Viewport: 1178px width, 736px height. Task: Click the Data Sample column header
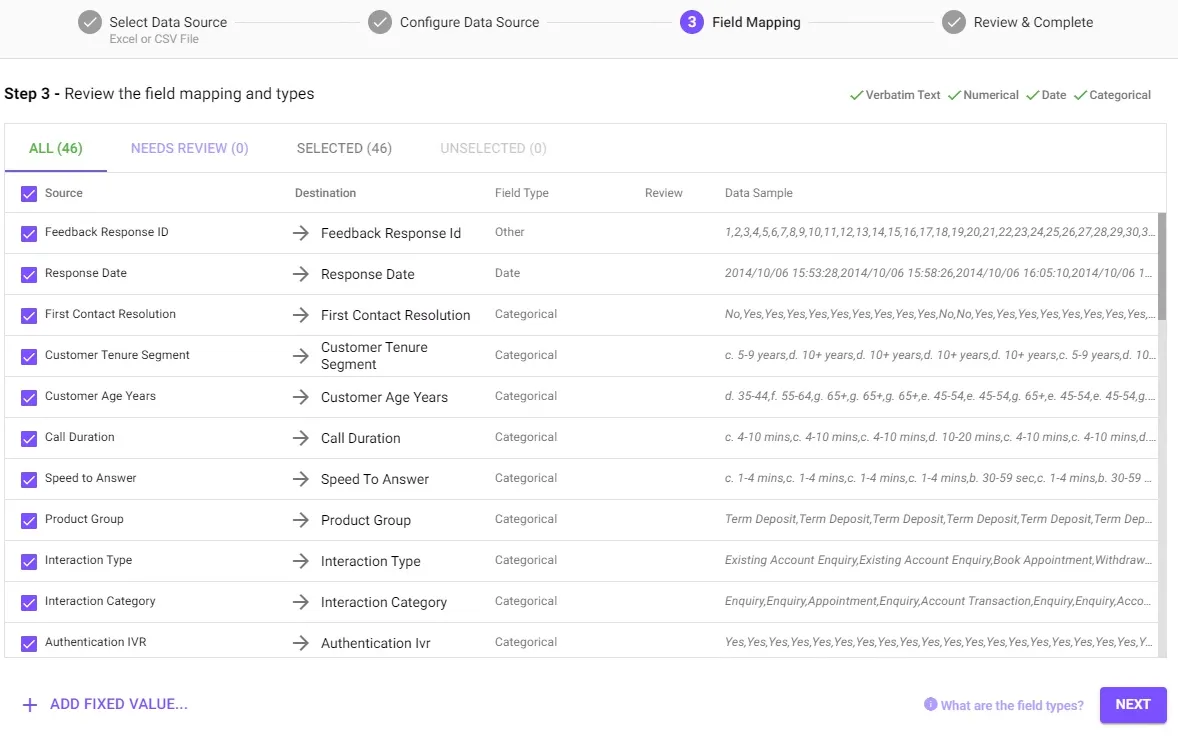click(759, 193)
